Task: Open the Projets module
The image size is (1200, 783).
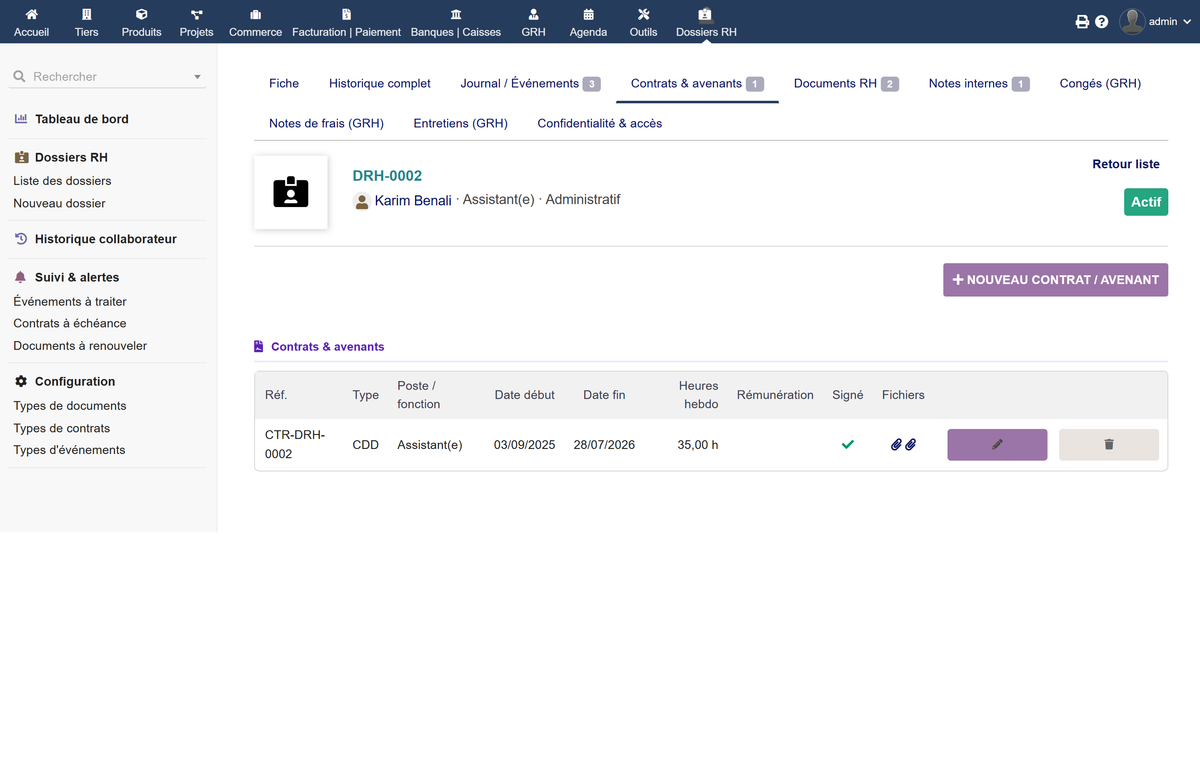Action: (196, 22)
